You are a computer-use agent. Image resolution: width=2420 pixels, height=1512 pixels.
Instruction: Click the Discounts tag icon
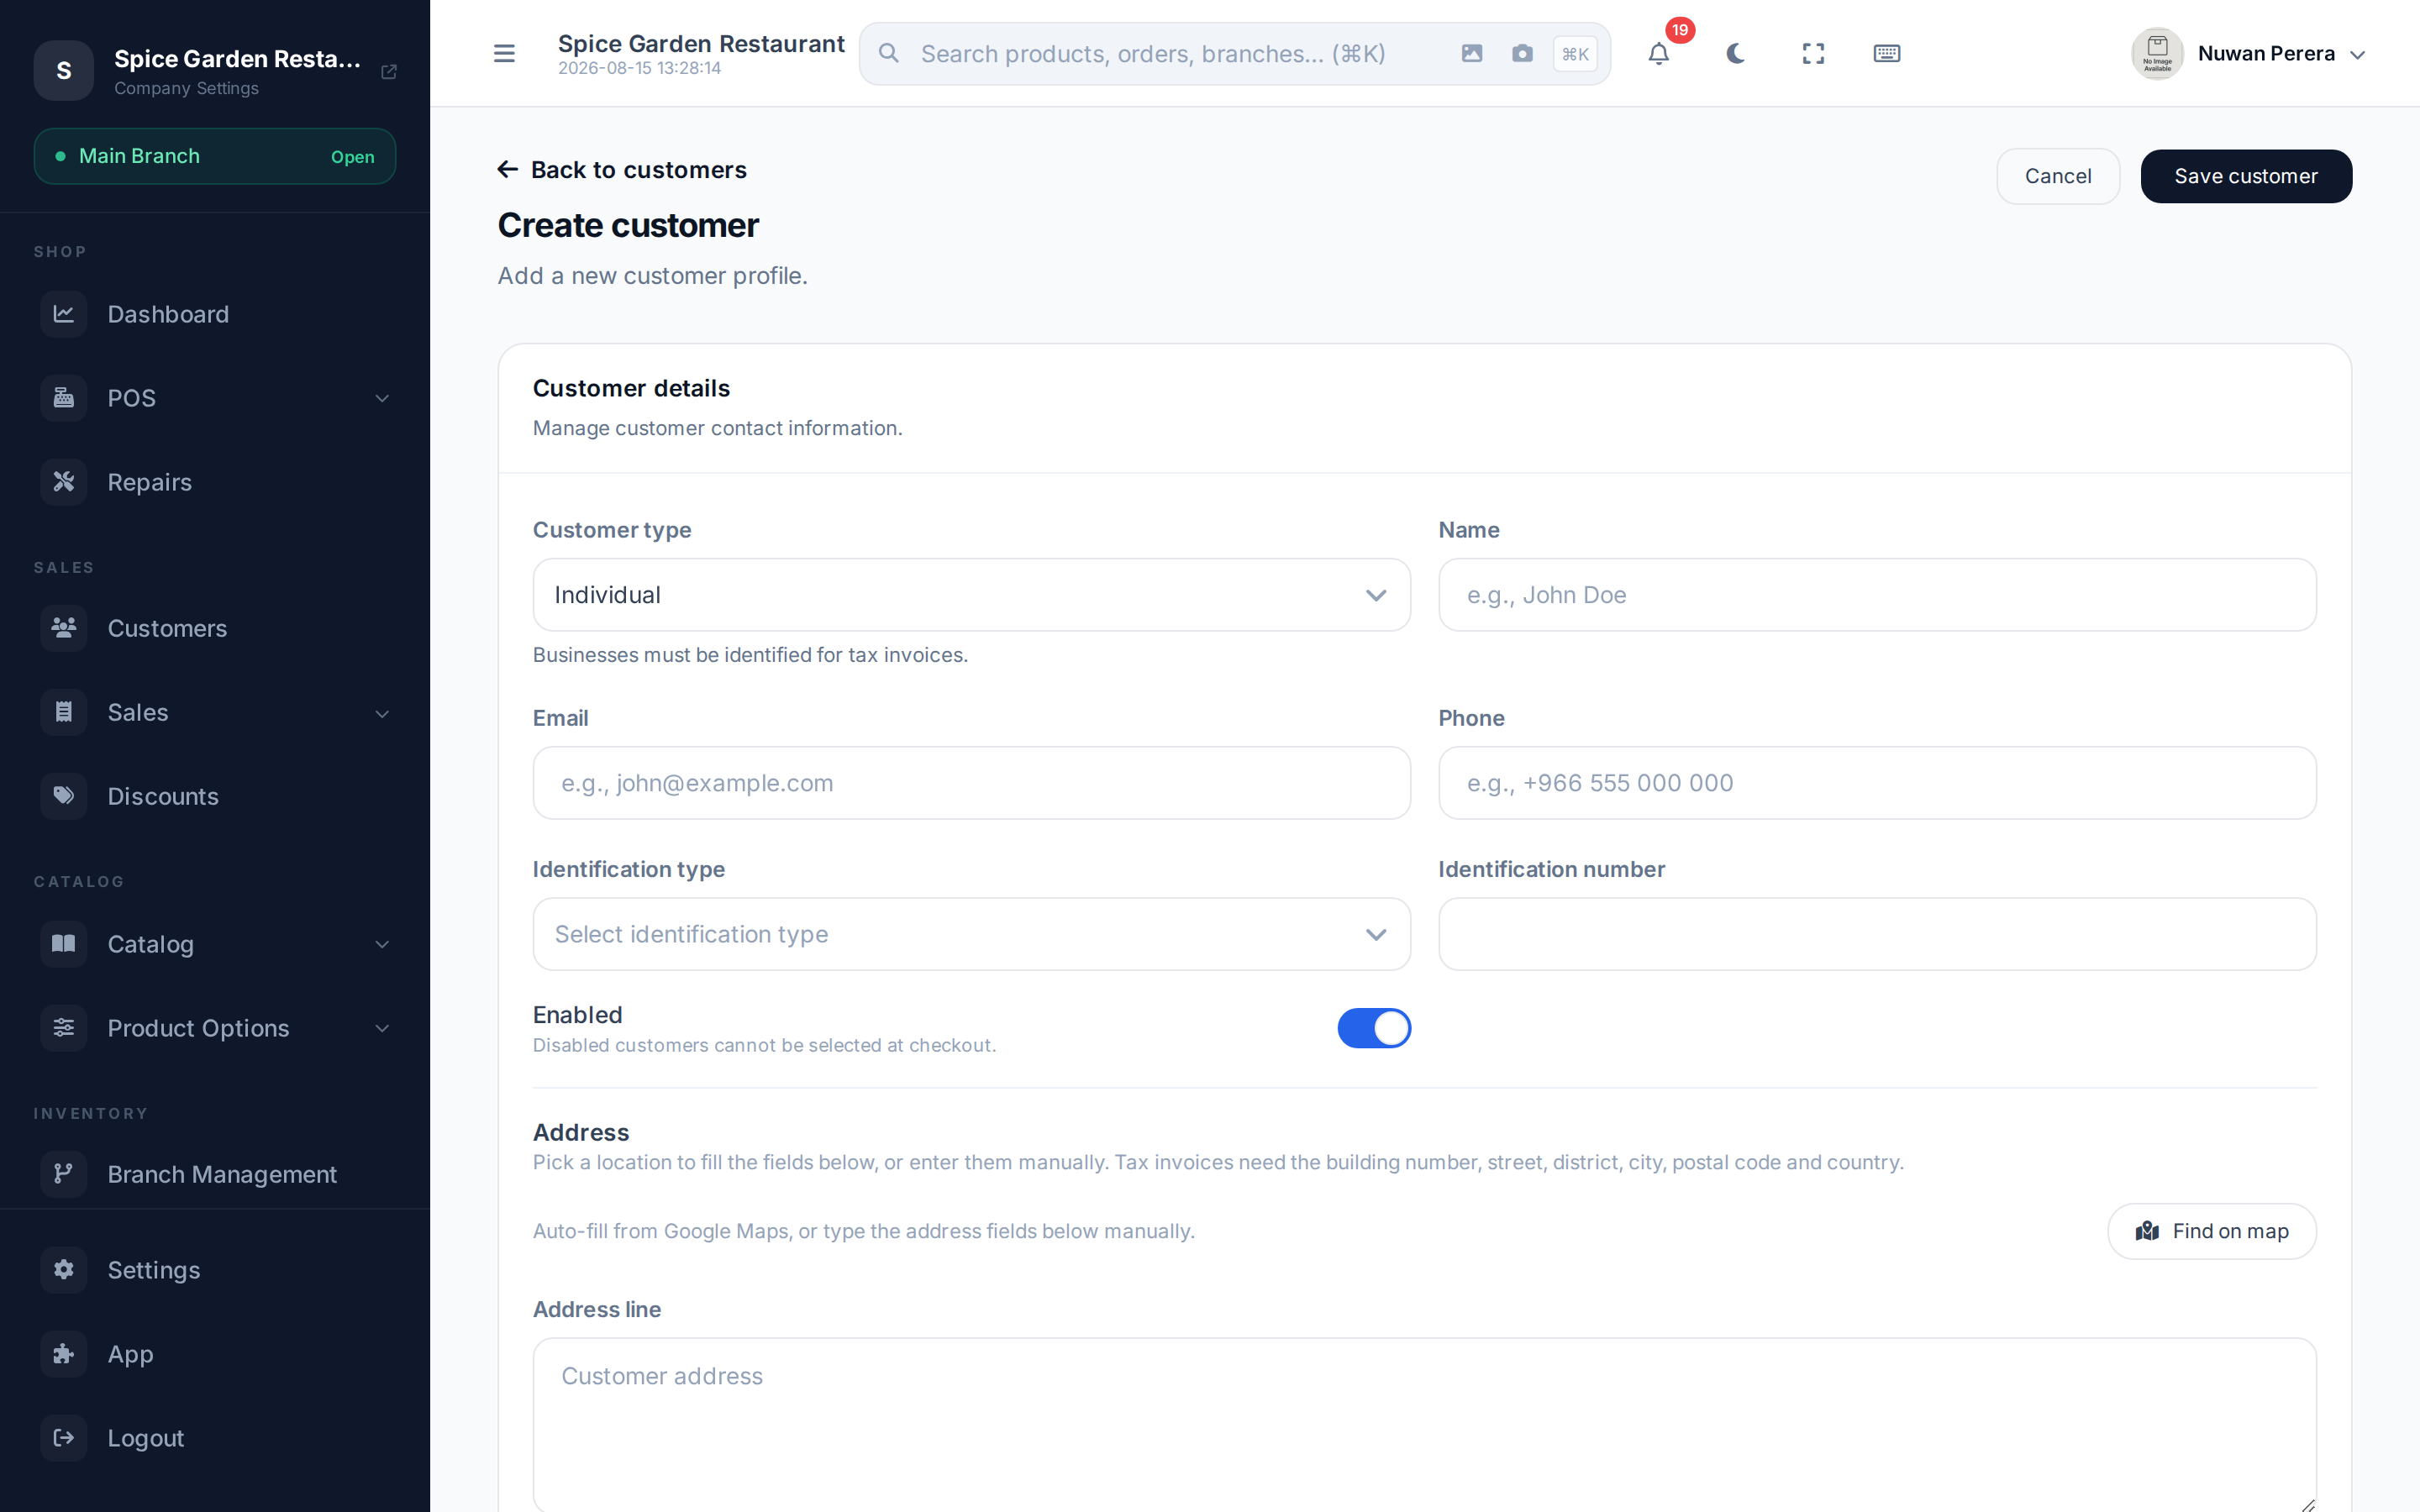[64, 796]
